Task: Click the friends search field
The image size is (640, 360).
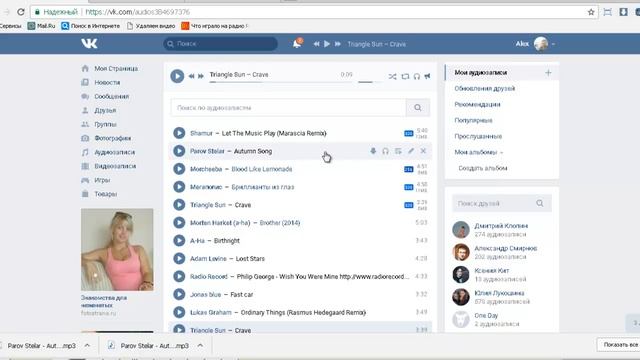Action: click(x=502, y=203)
